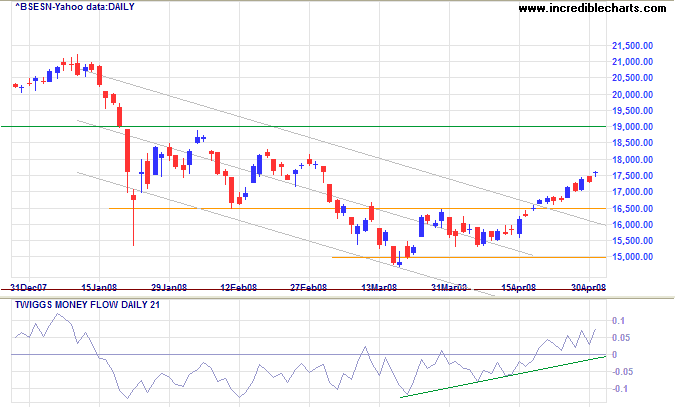Click the 30Apr08 date label
Screen dimensions: 675x410
coord(588,287)
